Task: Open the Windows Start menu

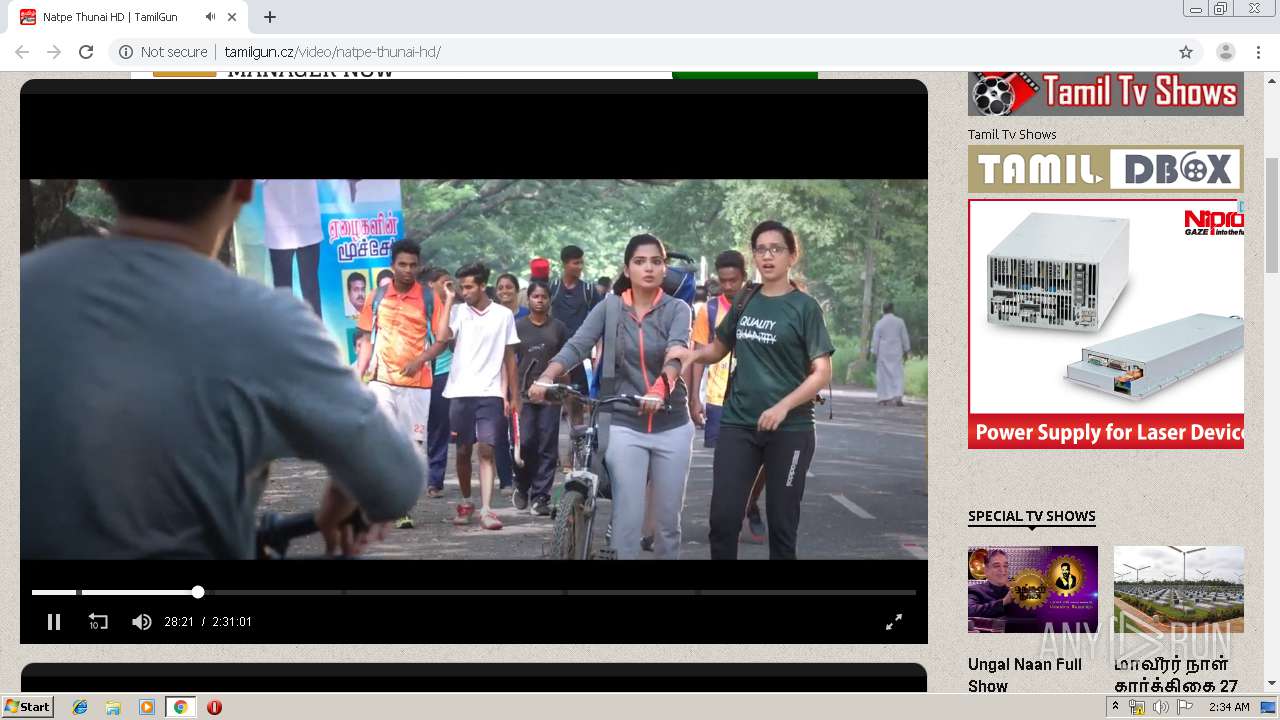Action: [27, 707]
